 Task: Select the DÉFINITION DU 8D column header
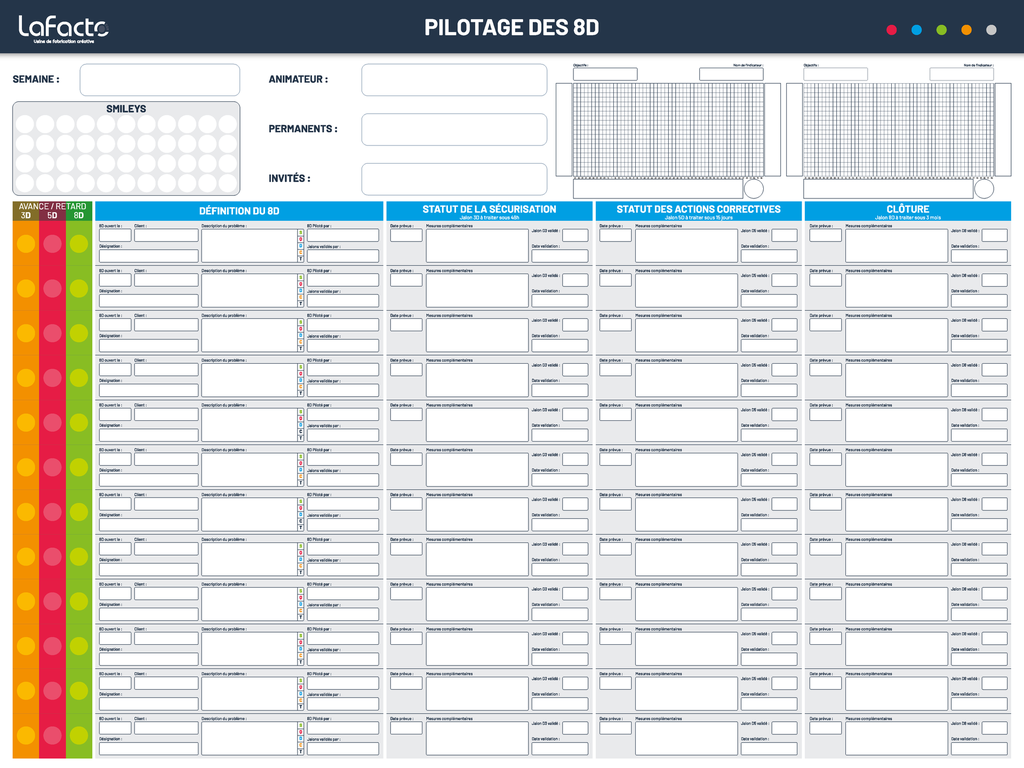pos(239,211)
